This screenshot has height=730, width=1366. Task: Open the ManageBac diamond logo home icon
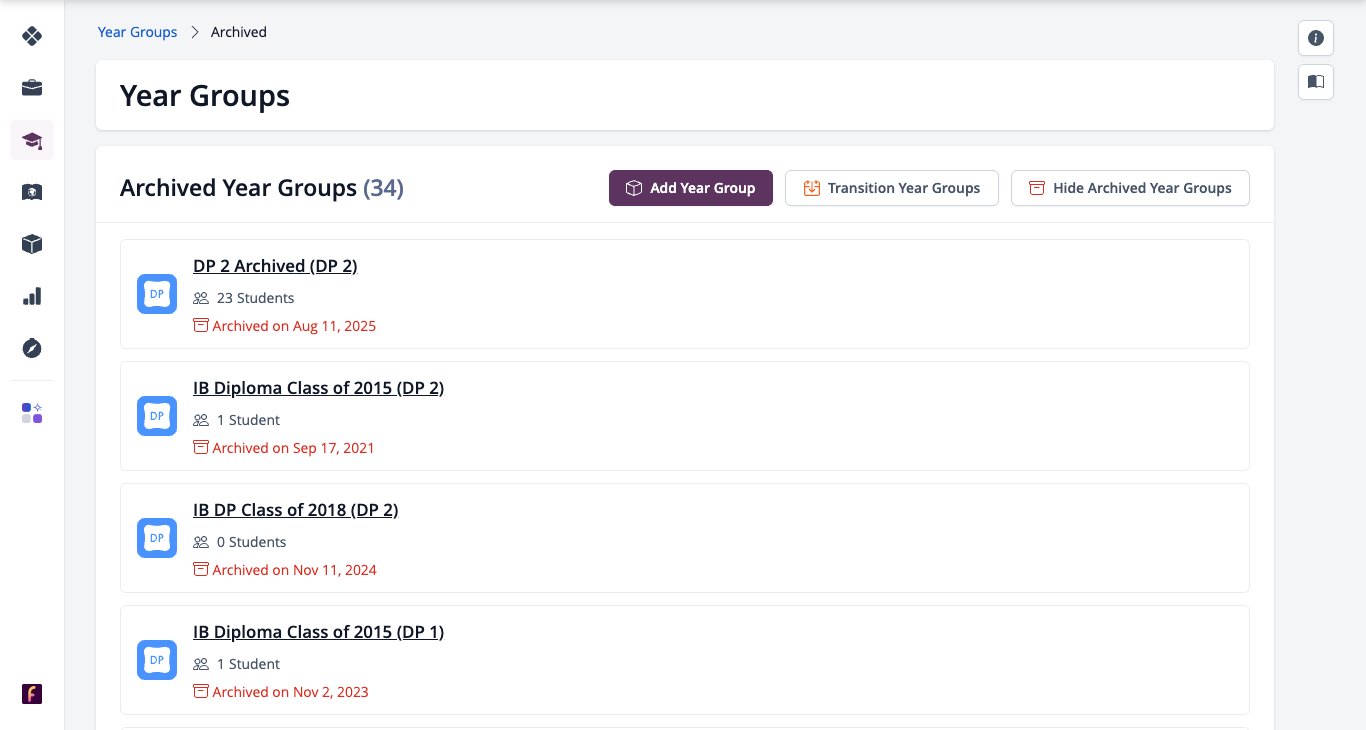[x=32, y=36]
